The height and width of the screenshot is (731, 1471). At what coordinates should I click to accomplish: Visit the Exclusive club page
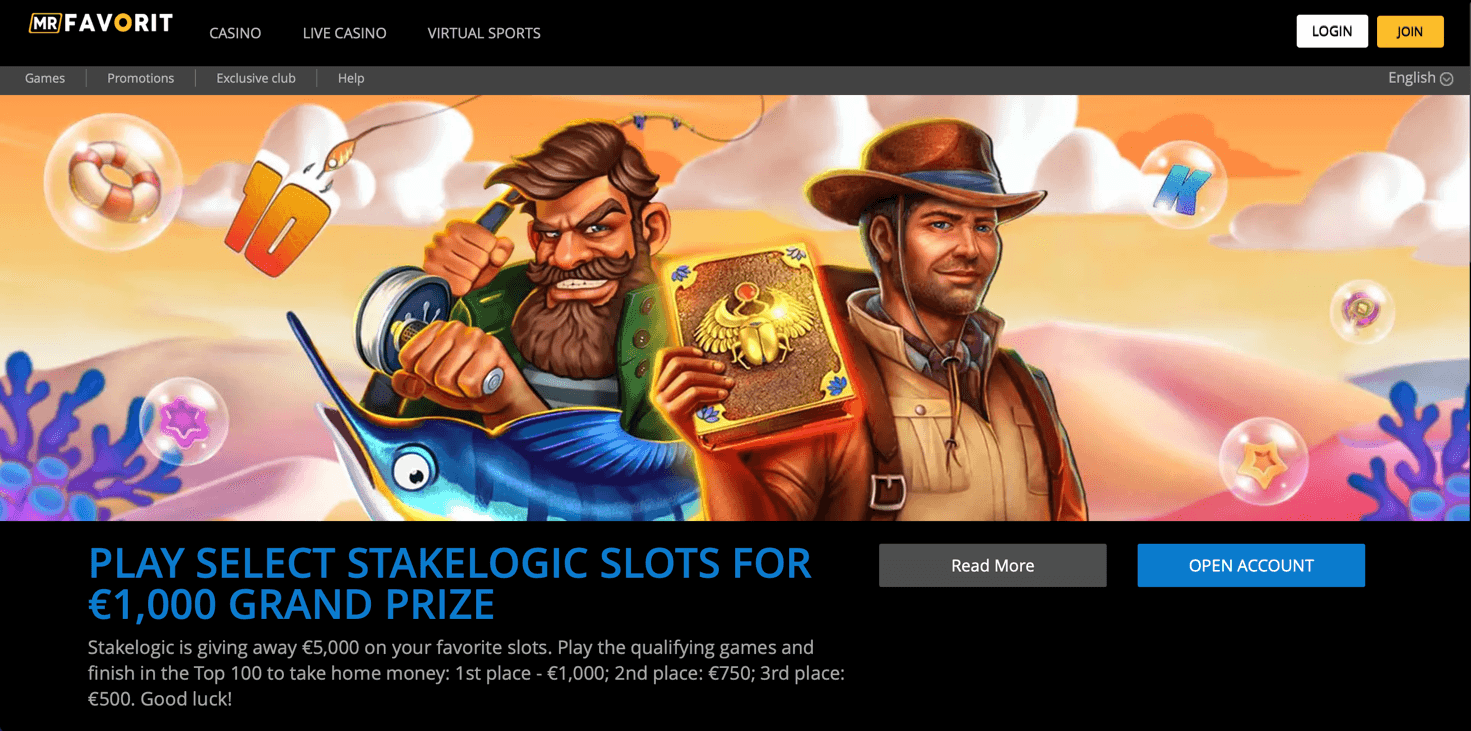[256, 78]
